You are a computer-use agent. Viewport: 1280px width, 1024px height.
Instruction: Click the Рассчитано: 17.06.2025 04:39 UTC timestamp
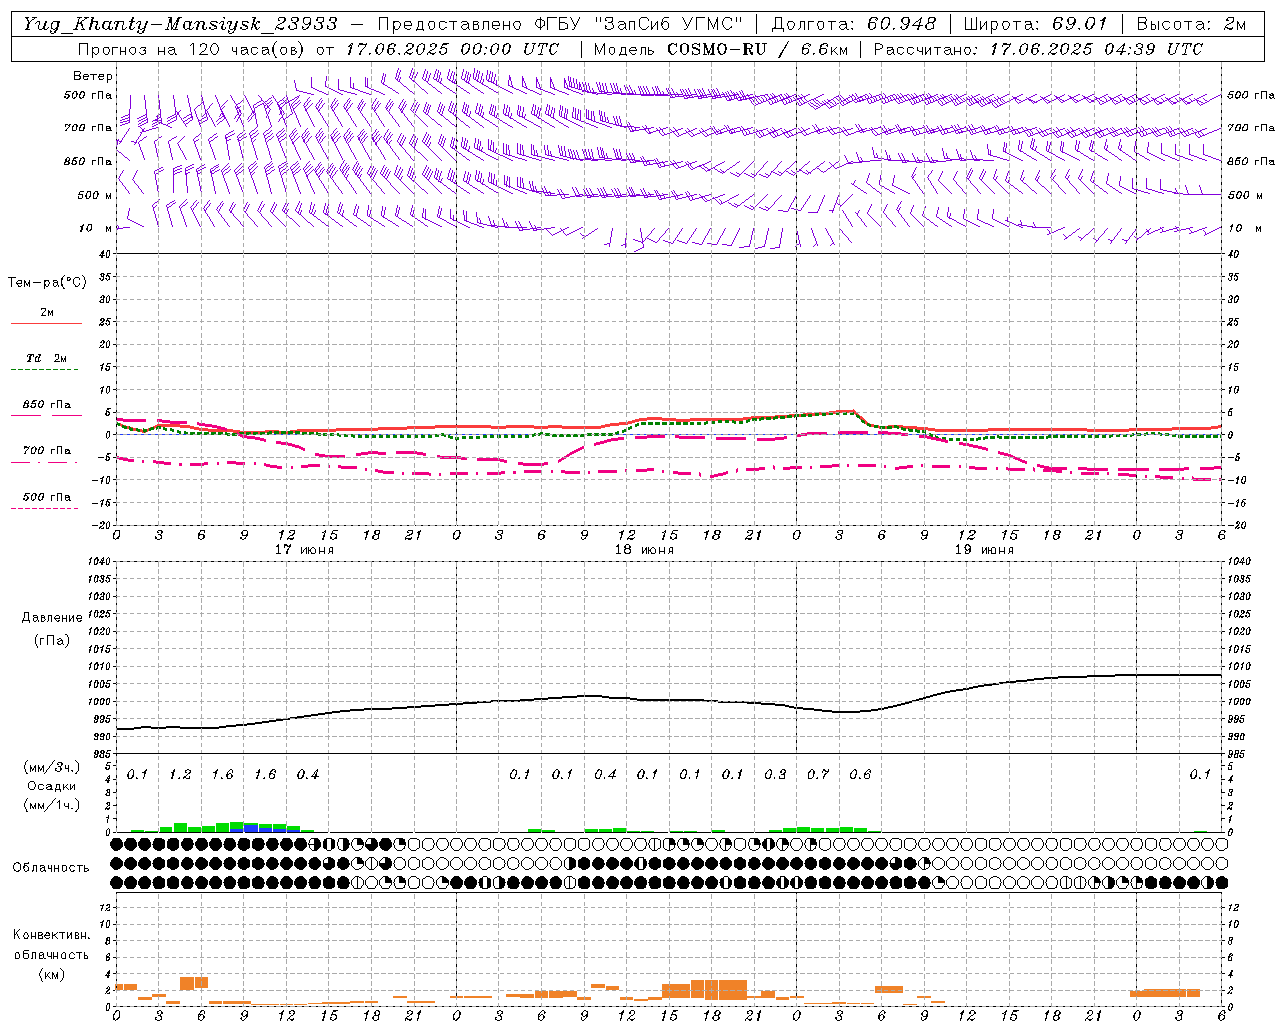click(x=1038, y=49)
